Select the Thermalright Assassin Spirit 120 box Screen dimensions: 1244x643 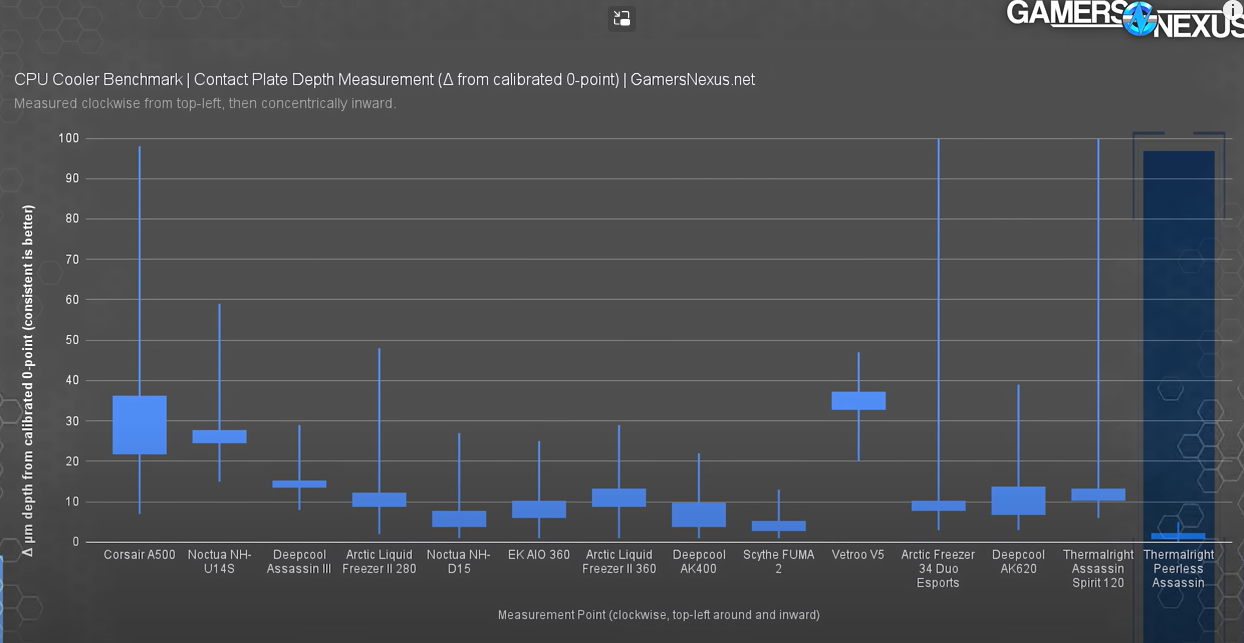click(x=1098, y=495)
